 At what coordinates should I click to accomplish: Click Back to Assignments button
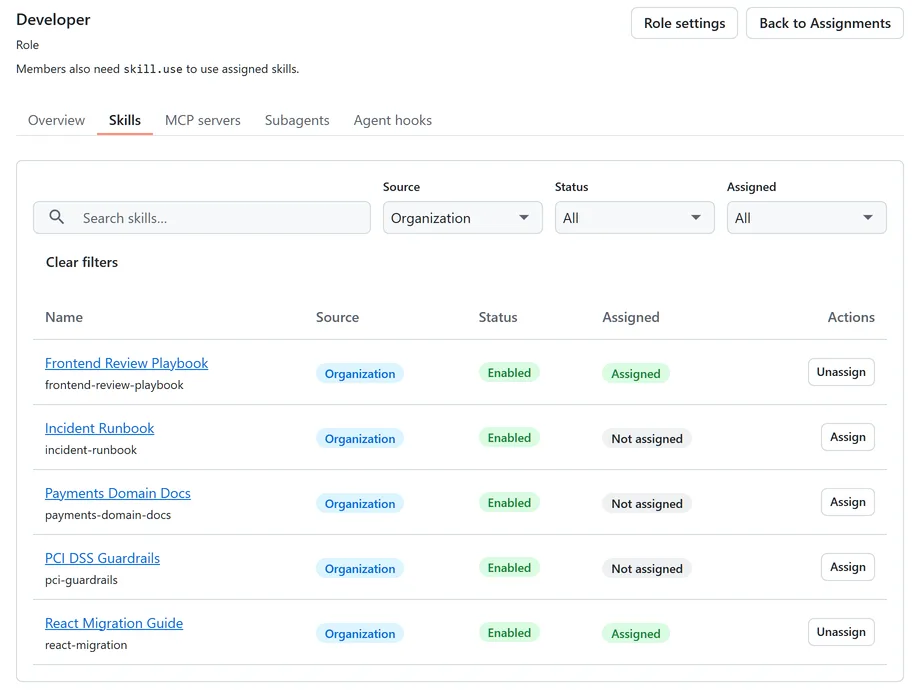(x=824, y=23)
